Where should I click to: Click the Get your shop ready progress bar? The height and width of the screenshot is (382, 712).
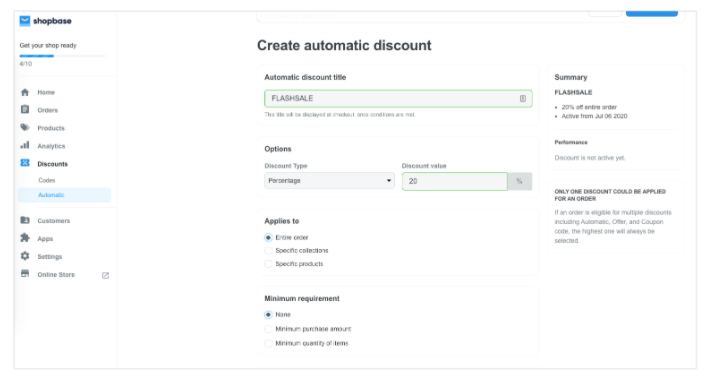click(62, 56)
